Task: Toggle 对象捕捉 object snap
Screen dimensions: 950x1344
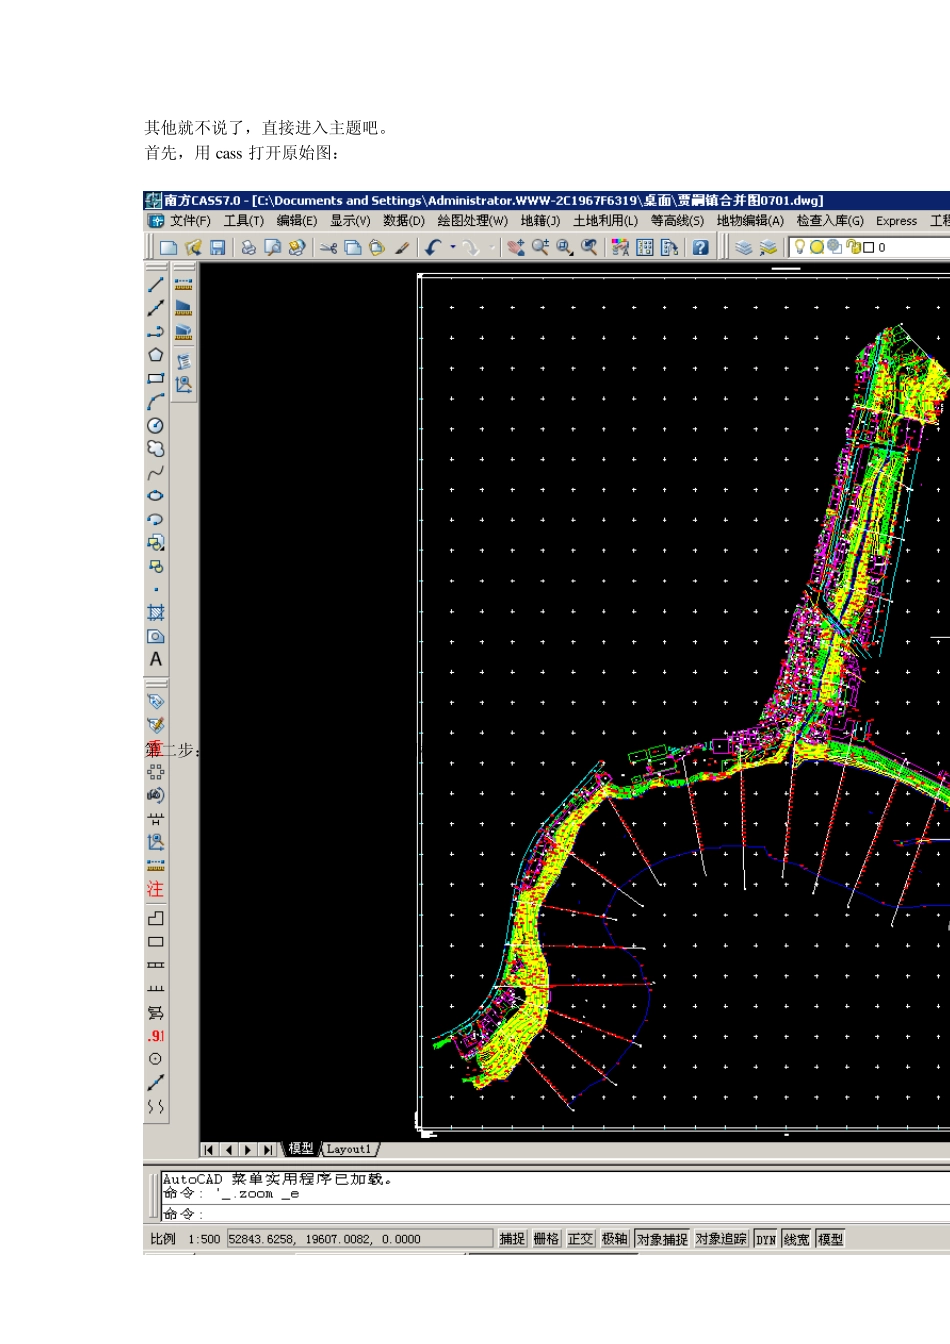Action: (662, 1239)
